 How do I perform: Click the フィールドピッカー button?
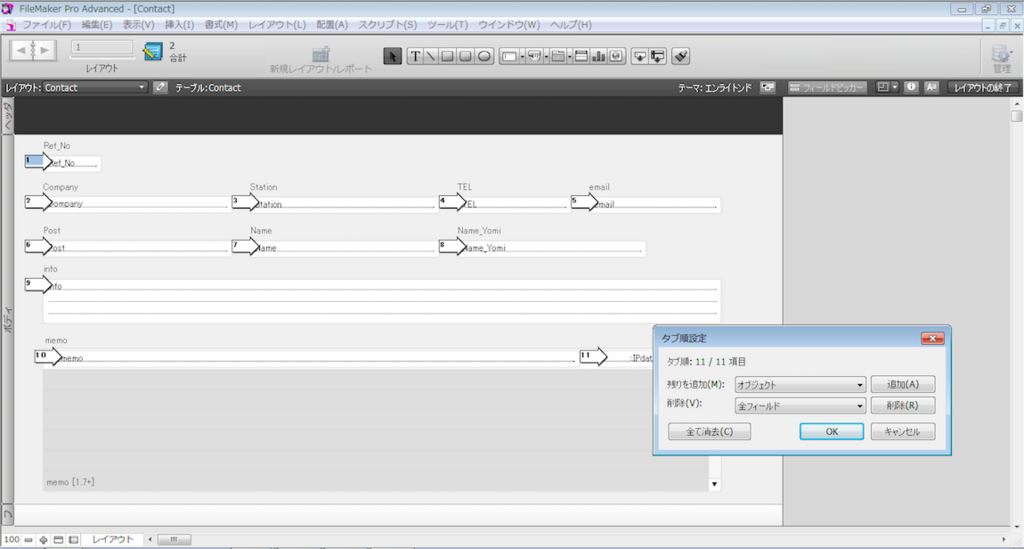[827, 87]
